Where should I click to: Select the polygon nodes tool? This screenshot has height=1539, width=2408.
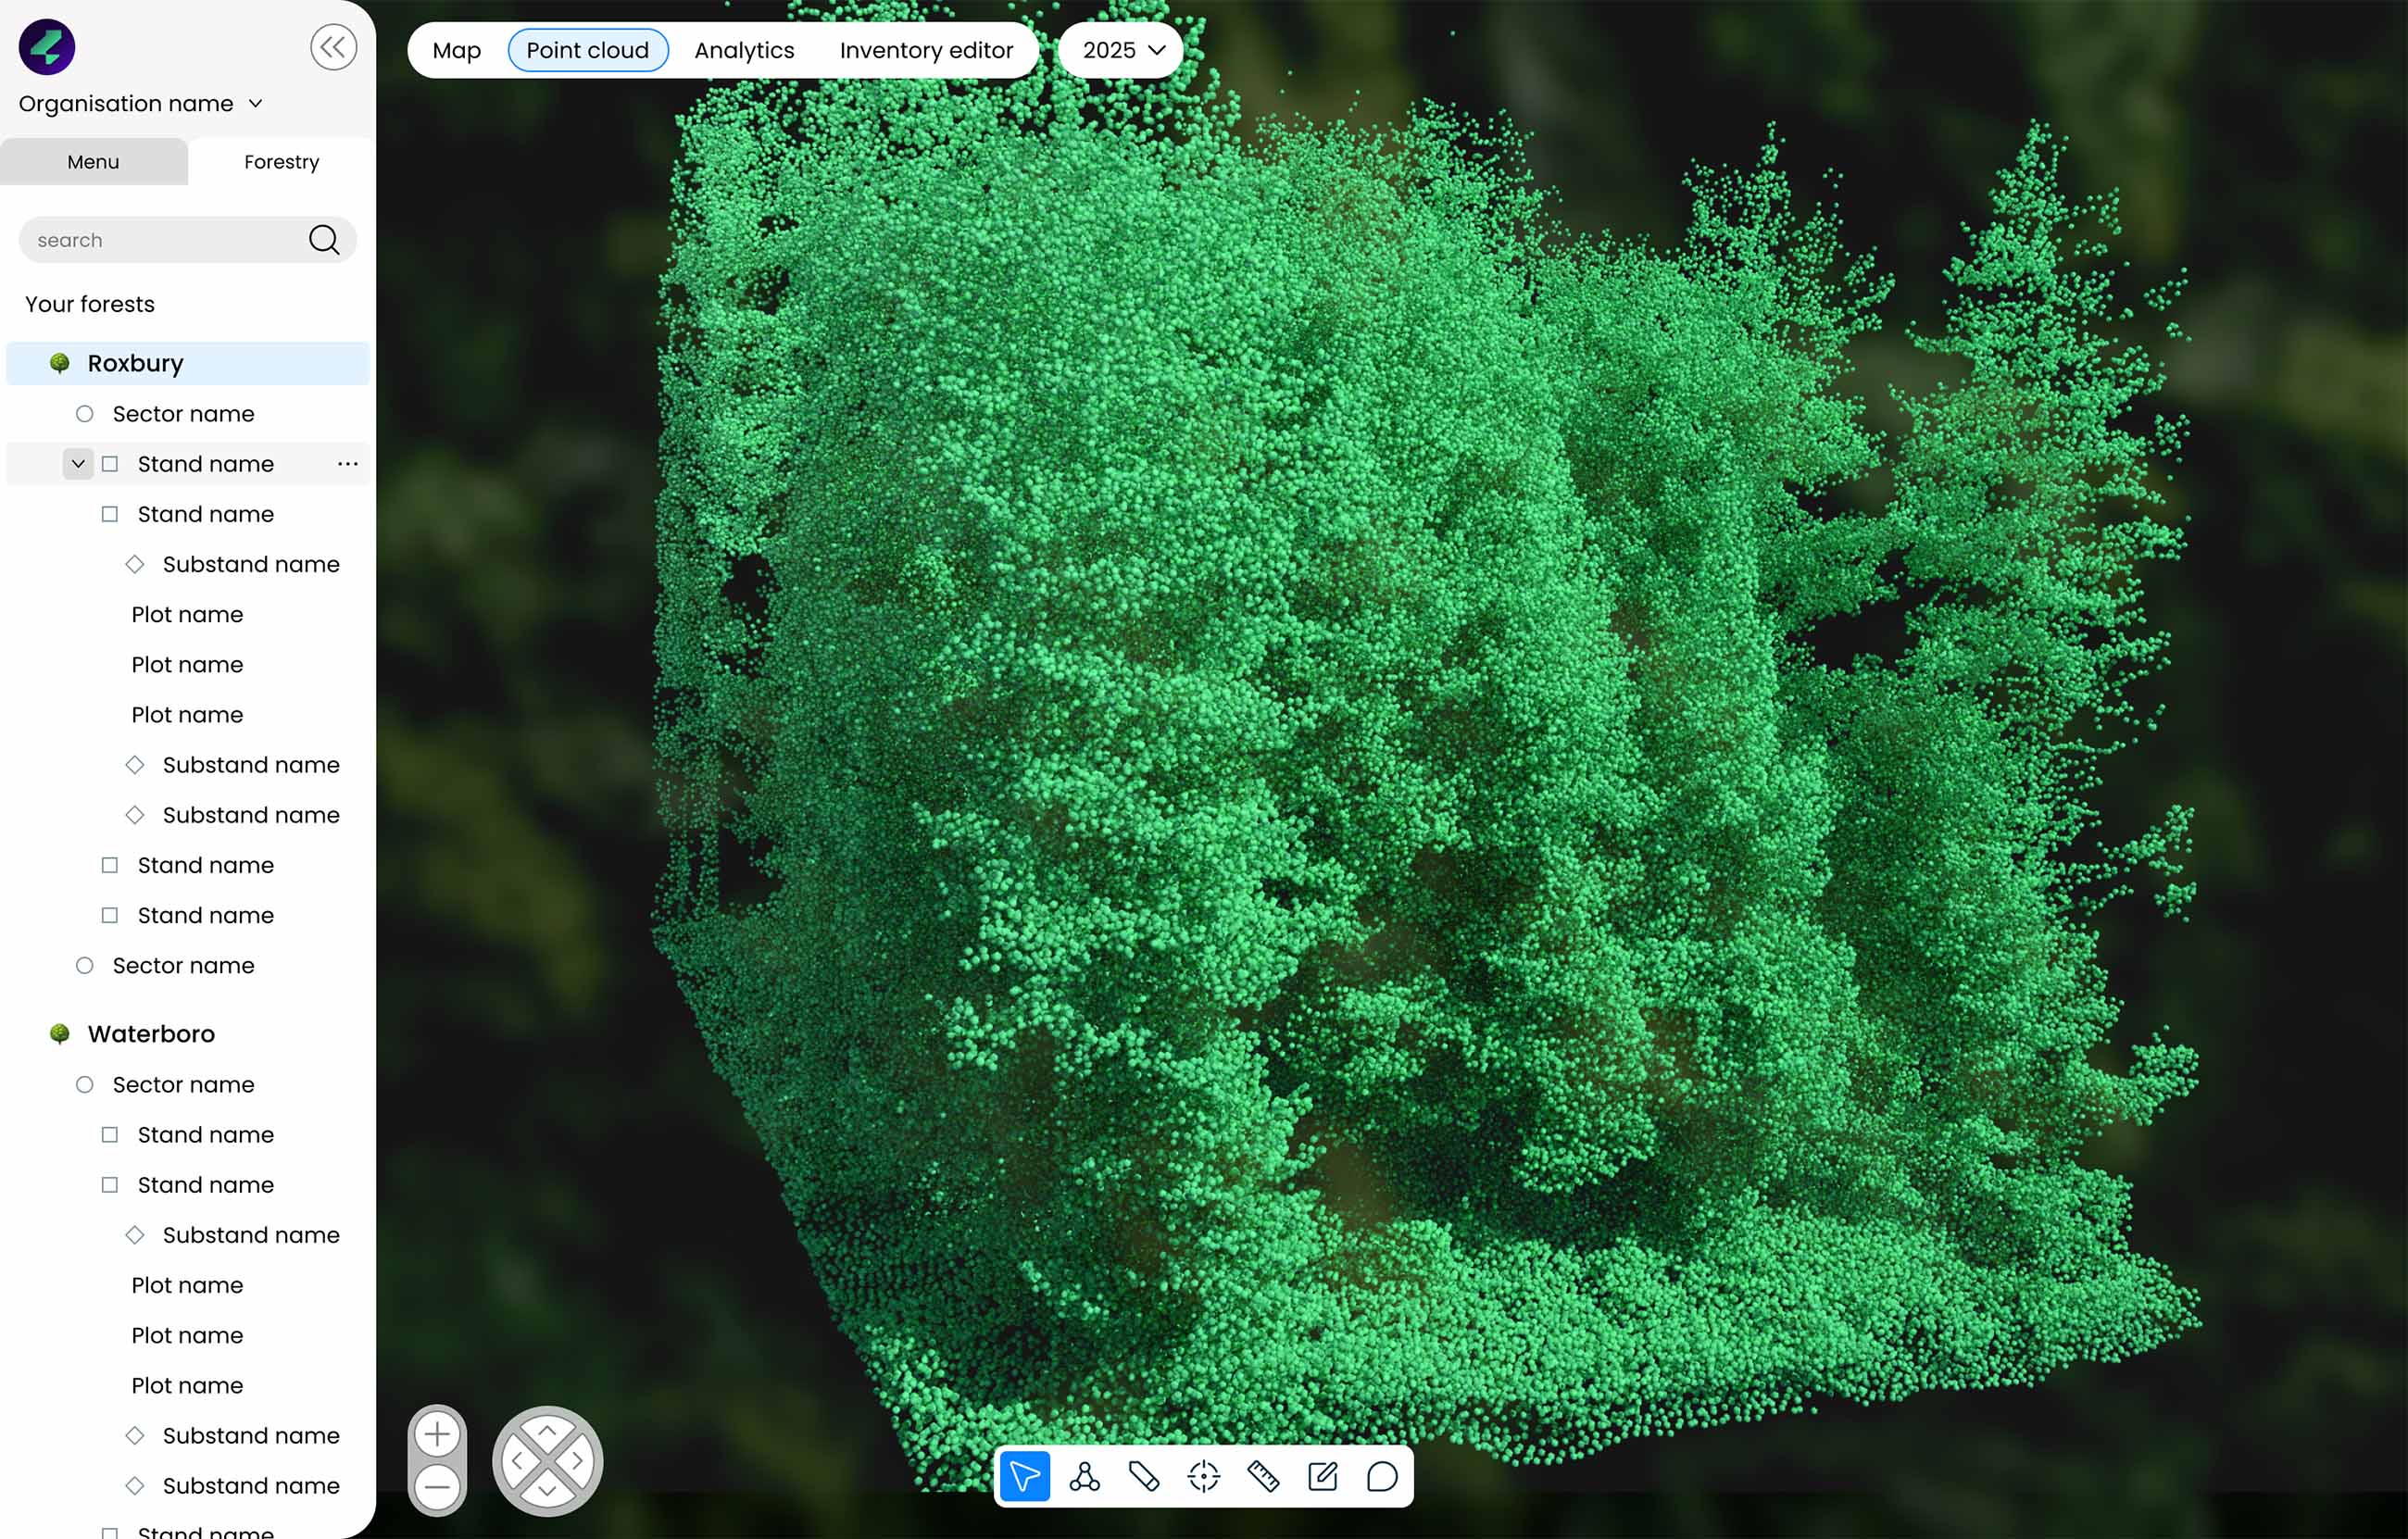click(x=1084, y=1476)
